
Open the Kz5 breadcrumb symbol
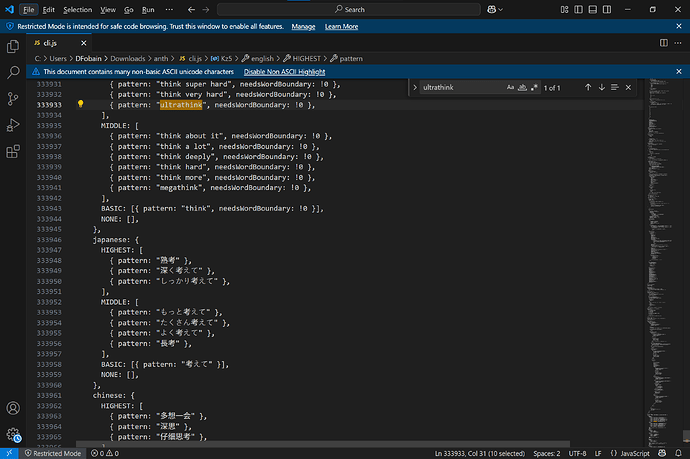point(221,59)
